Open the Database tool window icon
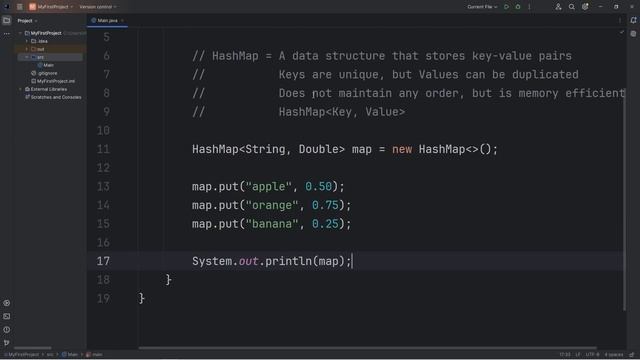 coord(633,34)
